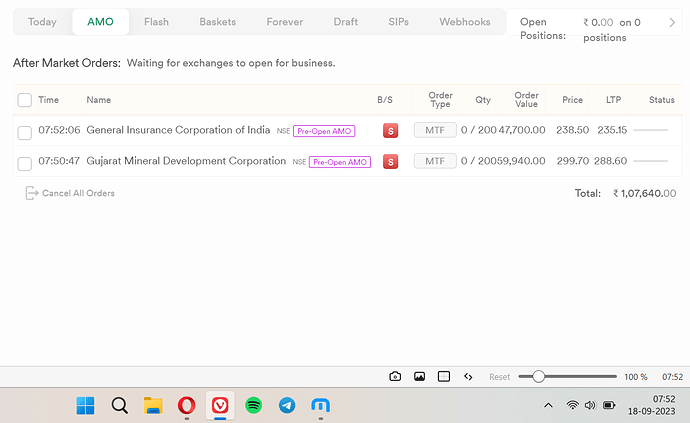Click the Price column header
Screen dimensions: 690x423
point(573,100)
